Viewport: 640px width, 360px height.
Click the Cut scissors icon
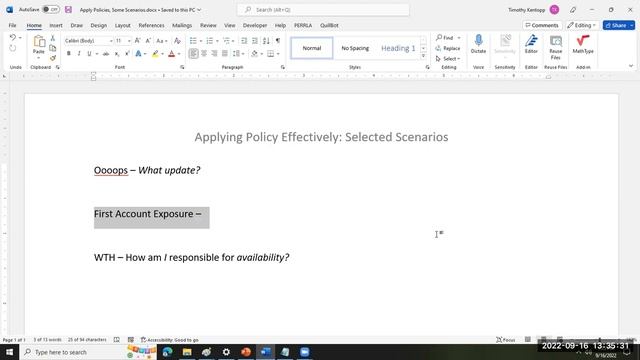53,38
